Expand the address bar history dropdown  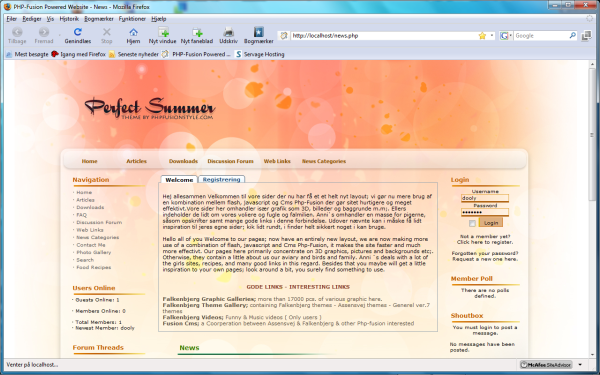coord(492,36)
